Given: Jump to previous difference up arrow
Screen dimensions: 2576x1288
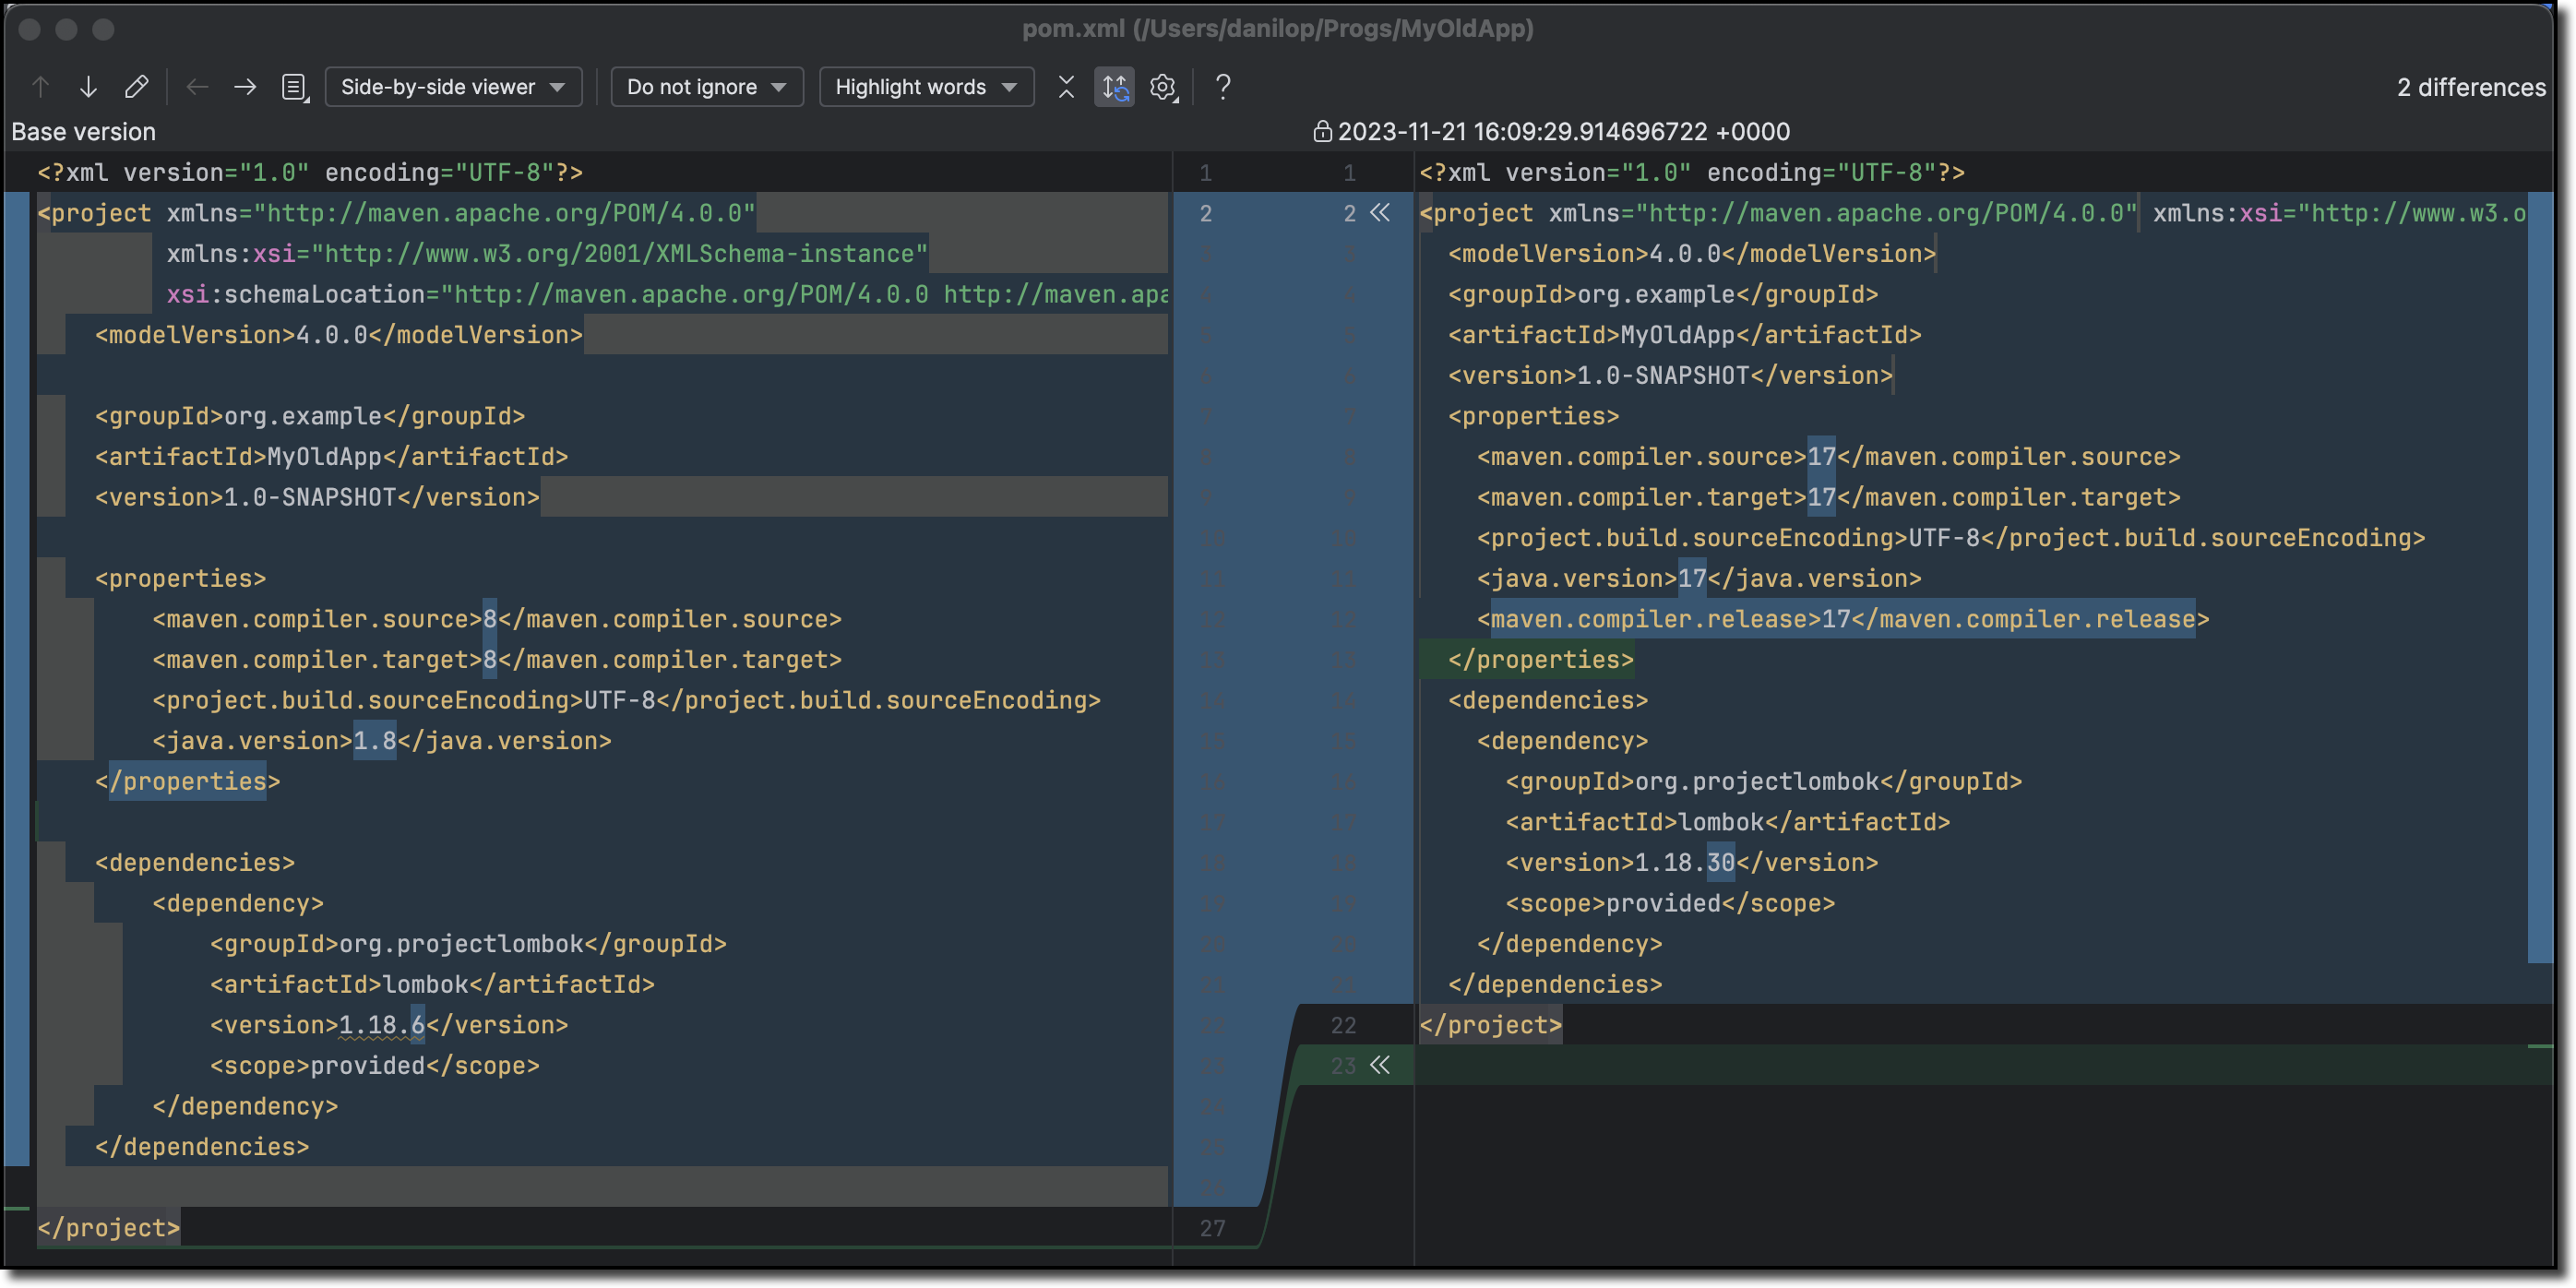Looking at the screenshot, I should [40, 87].
